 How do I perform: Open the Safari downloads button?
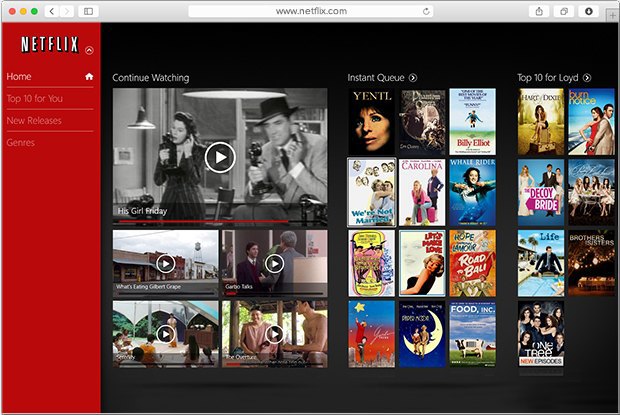(x=589, y=11)
